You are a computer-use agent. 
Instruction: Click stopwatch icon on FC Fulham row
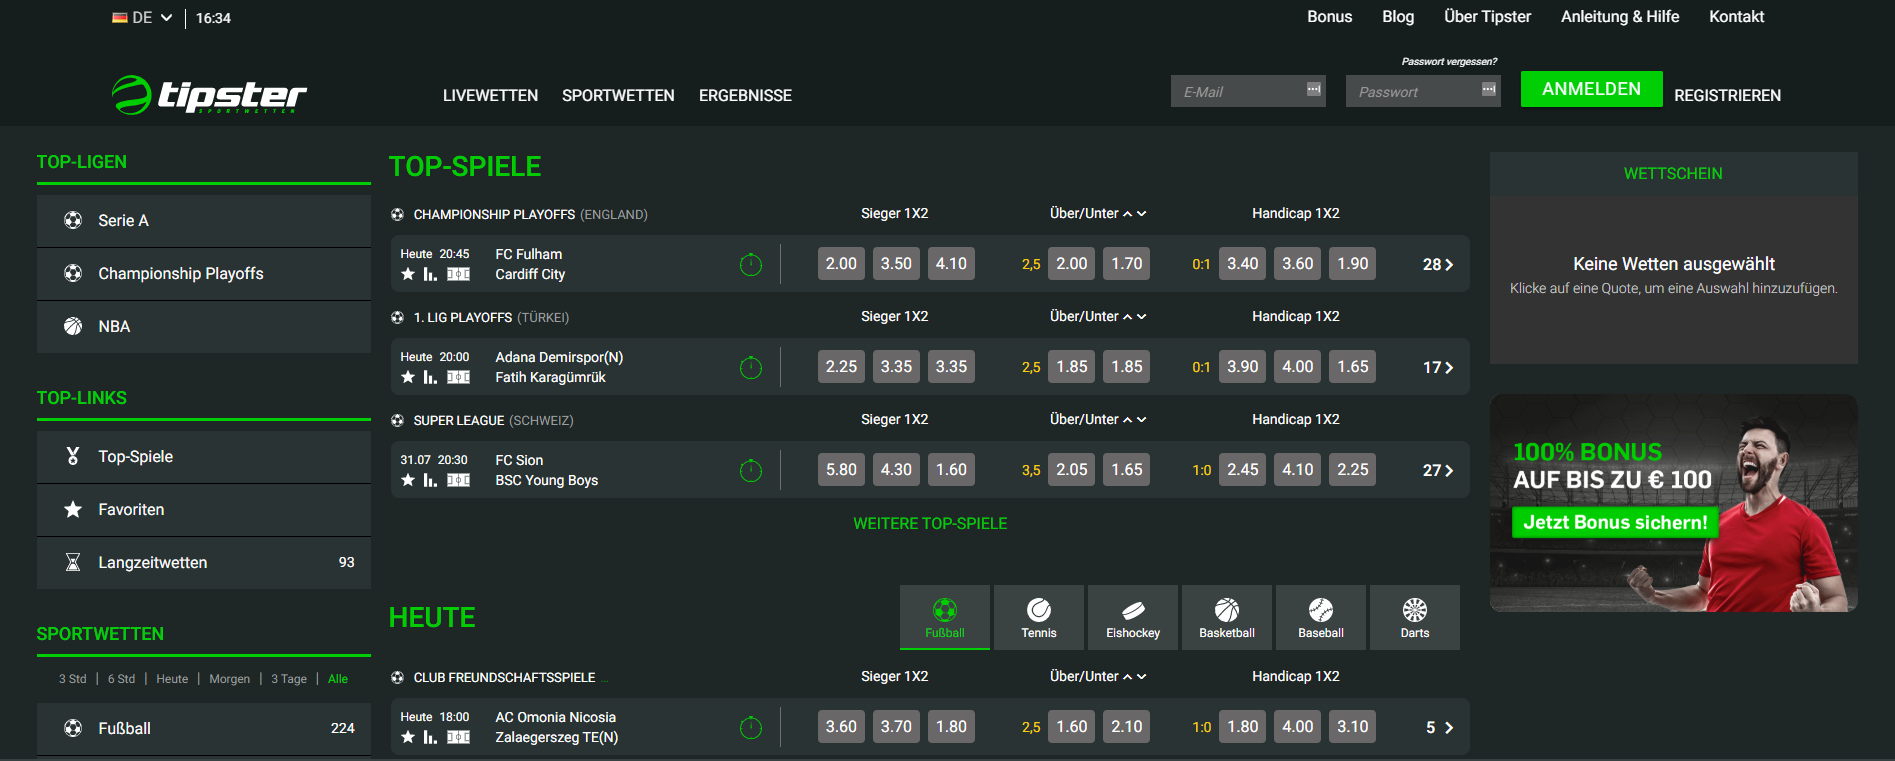click(x=751, y=264)
